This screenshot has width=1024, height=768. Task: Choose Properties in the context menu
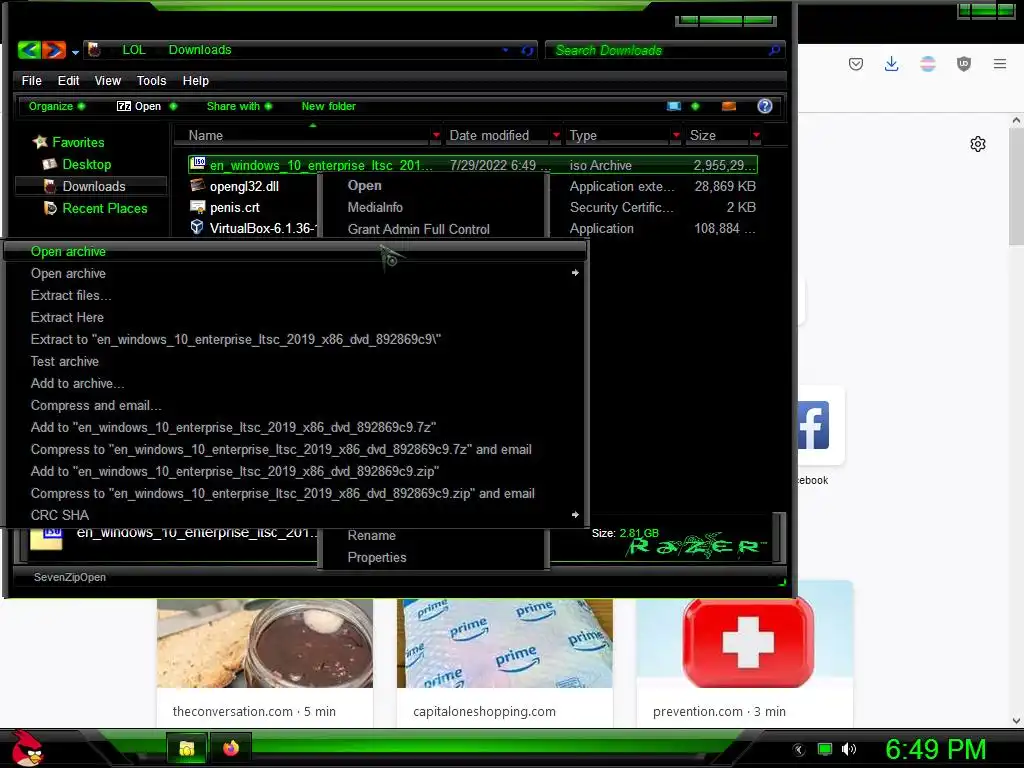click(x=377, y=558)
